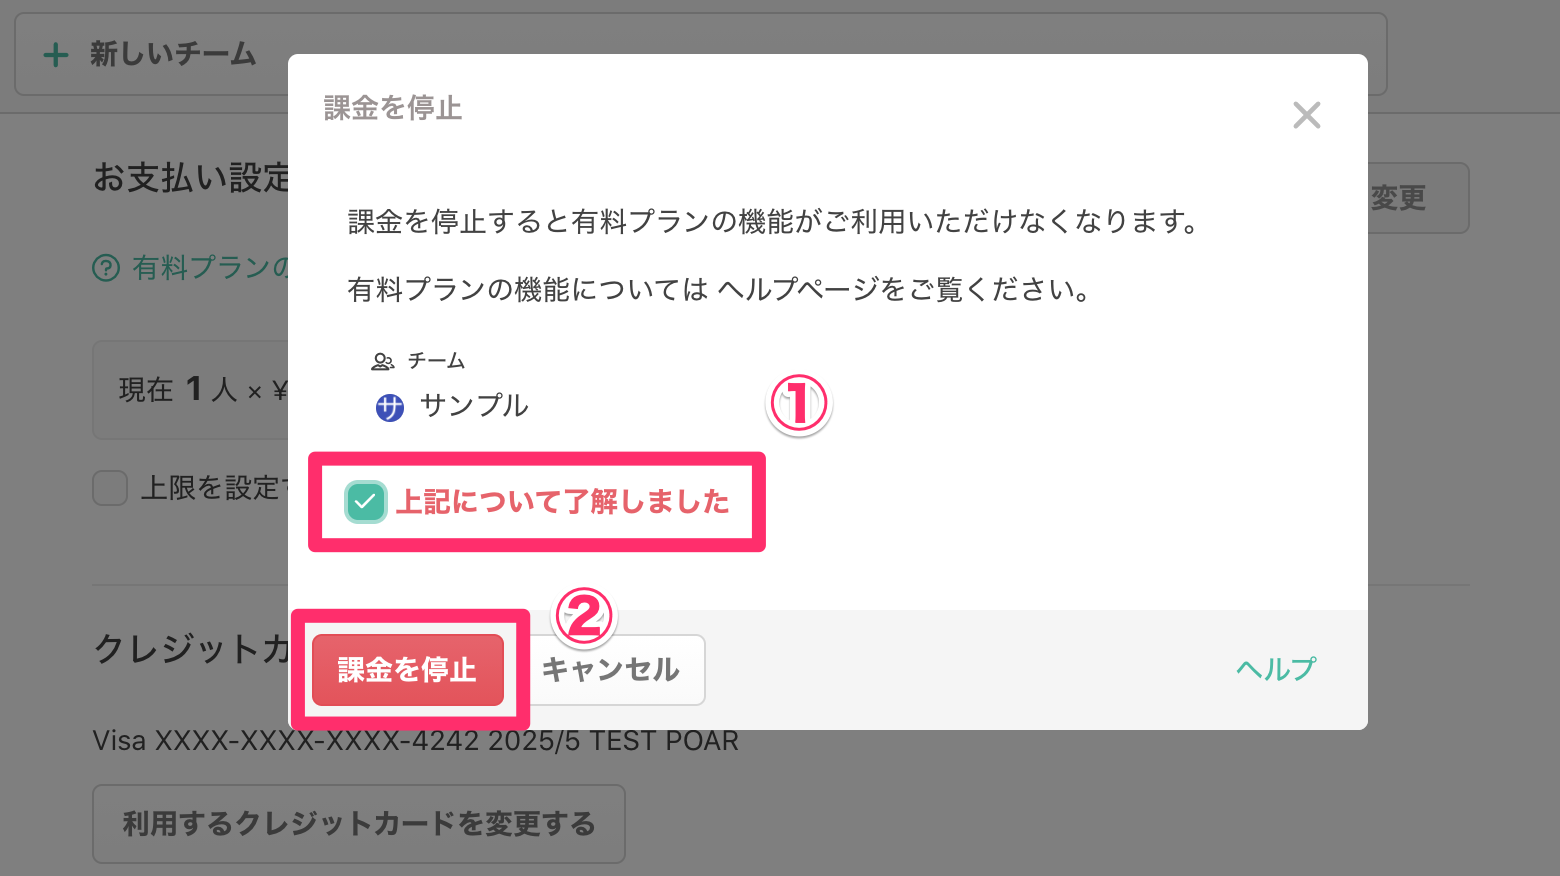The width and height of the screenshot is (1560, 876).
Task: Click 利用するクレジットカードを変更する button
Action: [x=359, y=824]
